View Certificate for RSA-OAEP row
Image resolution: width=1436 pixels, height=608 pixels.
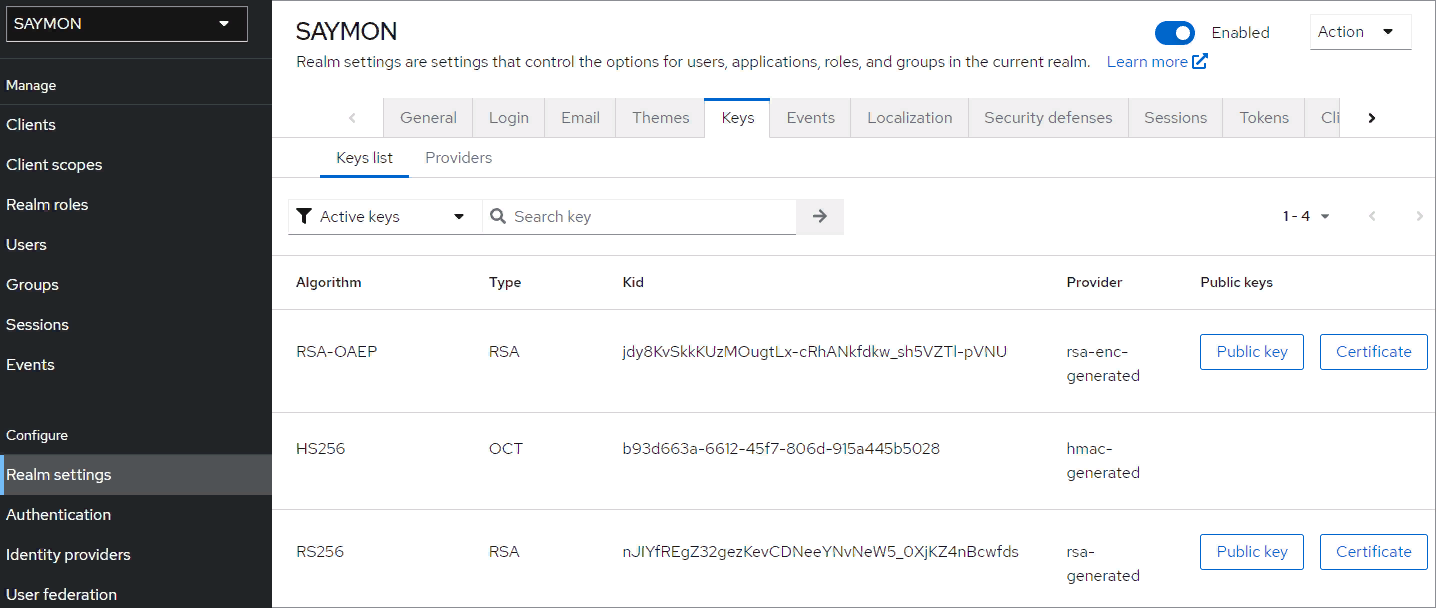tap(1374, 352)
